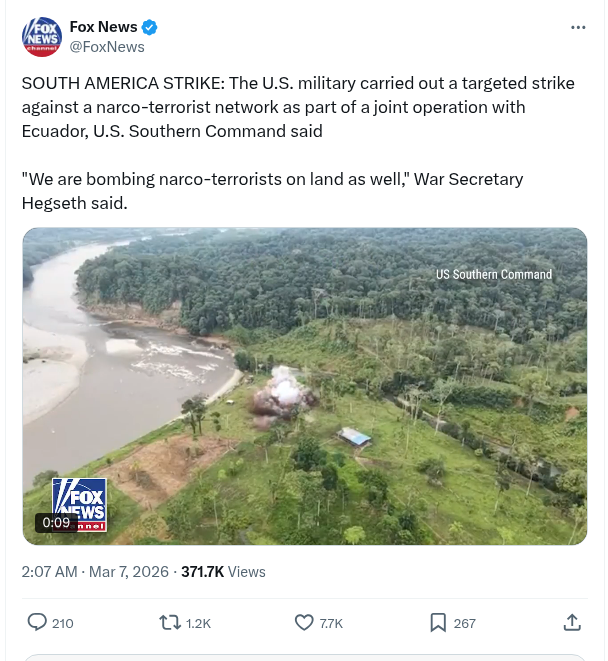Click the 1.2K reposts count

[x=199, y=623]
